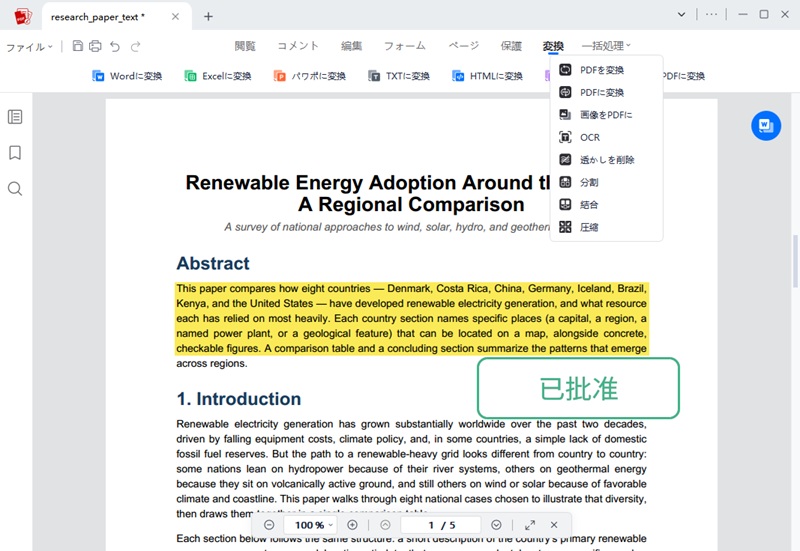Select PDFに変換 in dropdown menu
This screenshot has width=800, height=551.
[x=606, y=92]
